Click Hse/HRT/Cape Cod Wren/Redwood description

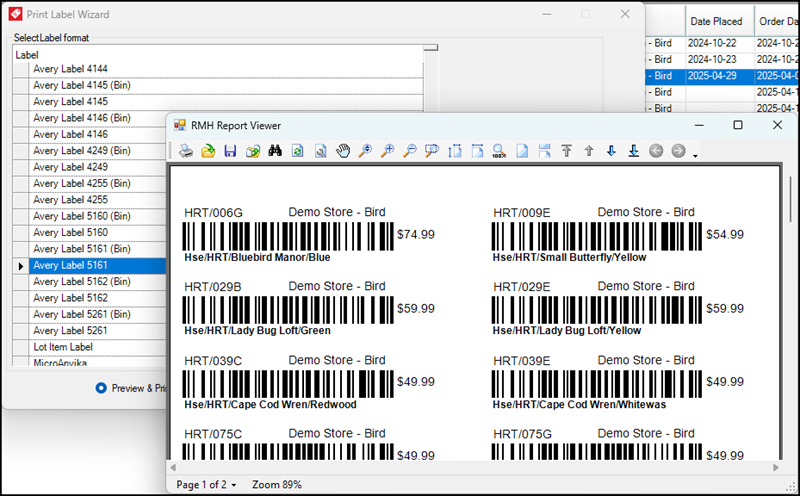[x=270, y=405]
